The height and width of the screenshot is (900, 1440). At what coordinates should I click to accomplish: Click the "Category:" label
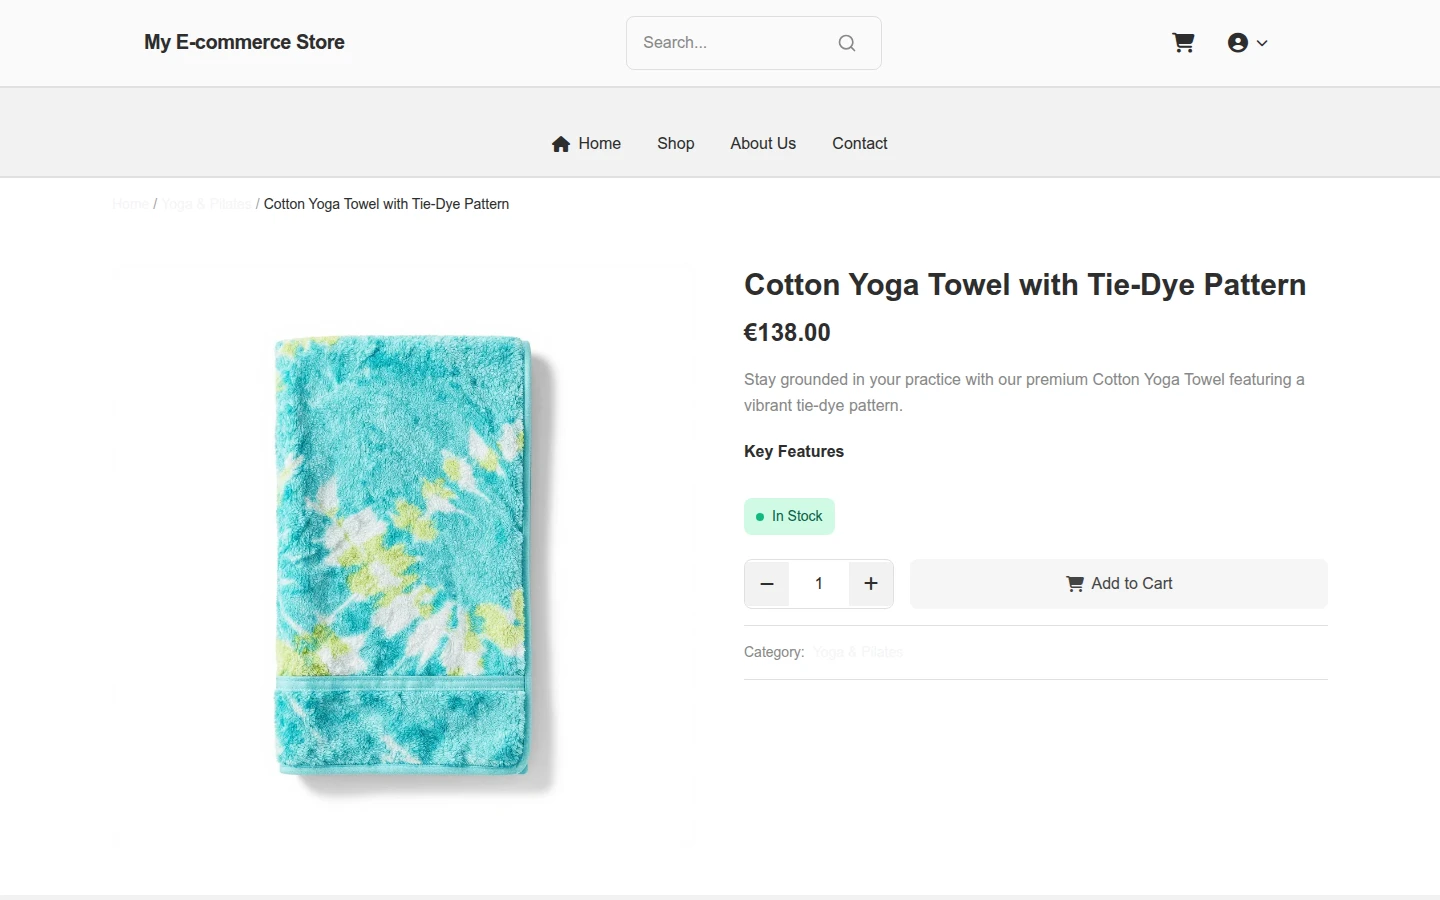[x=774, y=652]
